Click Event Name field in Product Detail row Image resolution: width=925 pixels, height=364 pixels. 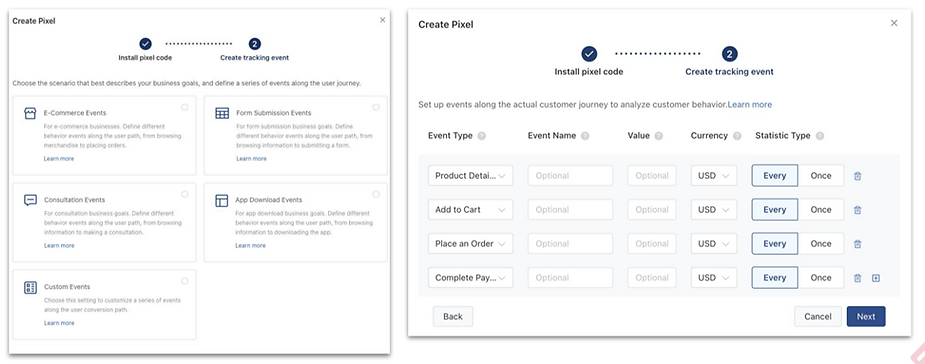(570, 176)
